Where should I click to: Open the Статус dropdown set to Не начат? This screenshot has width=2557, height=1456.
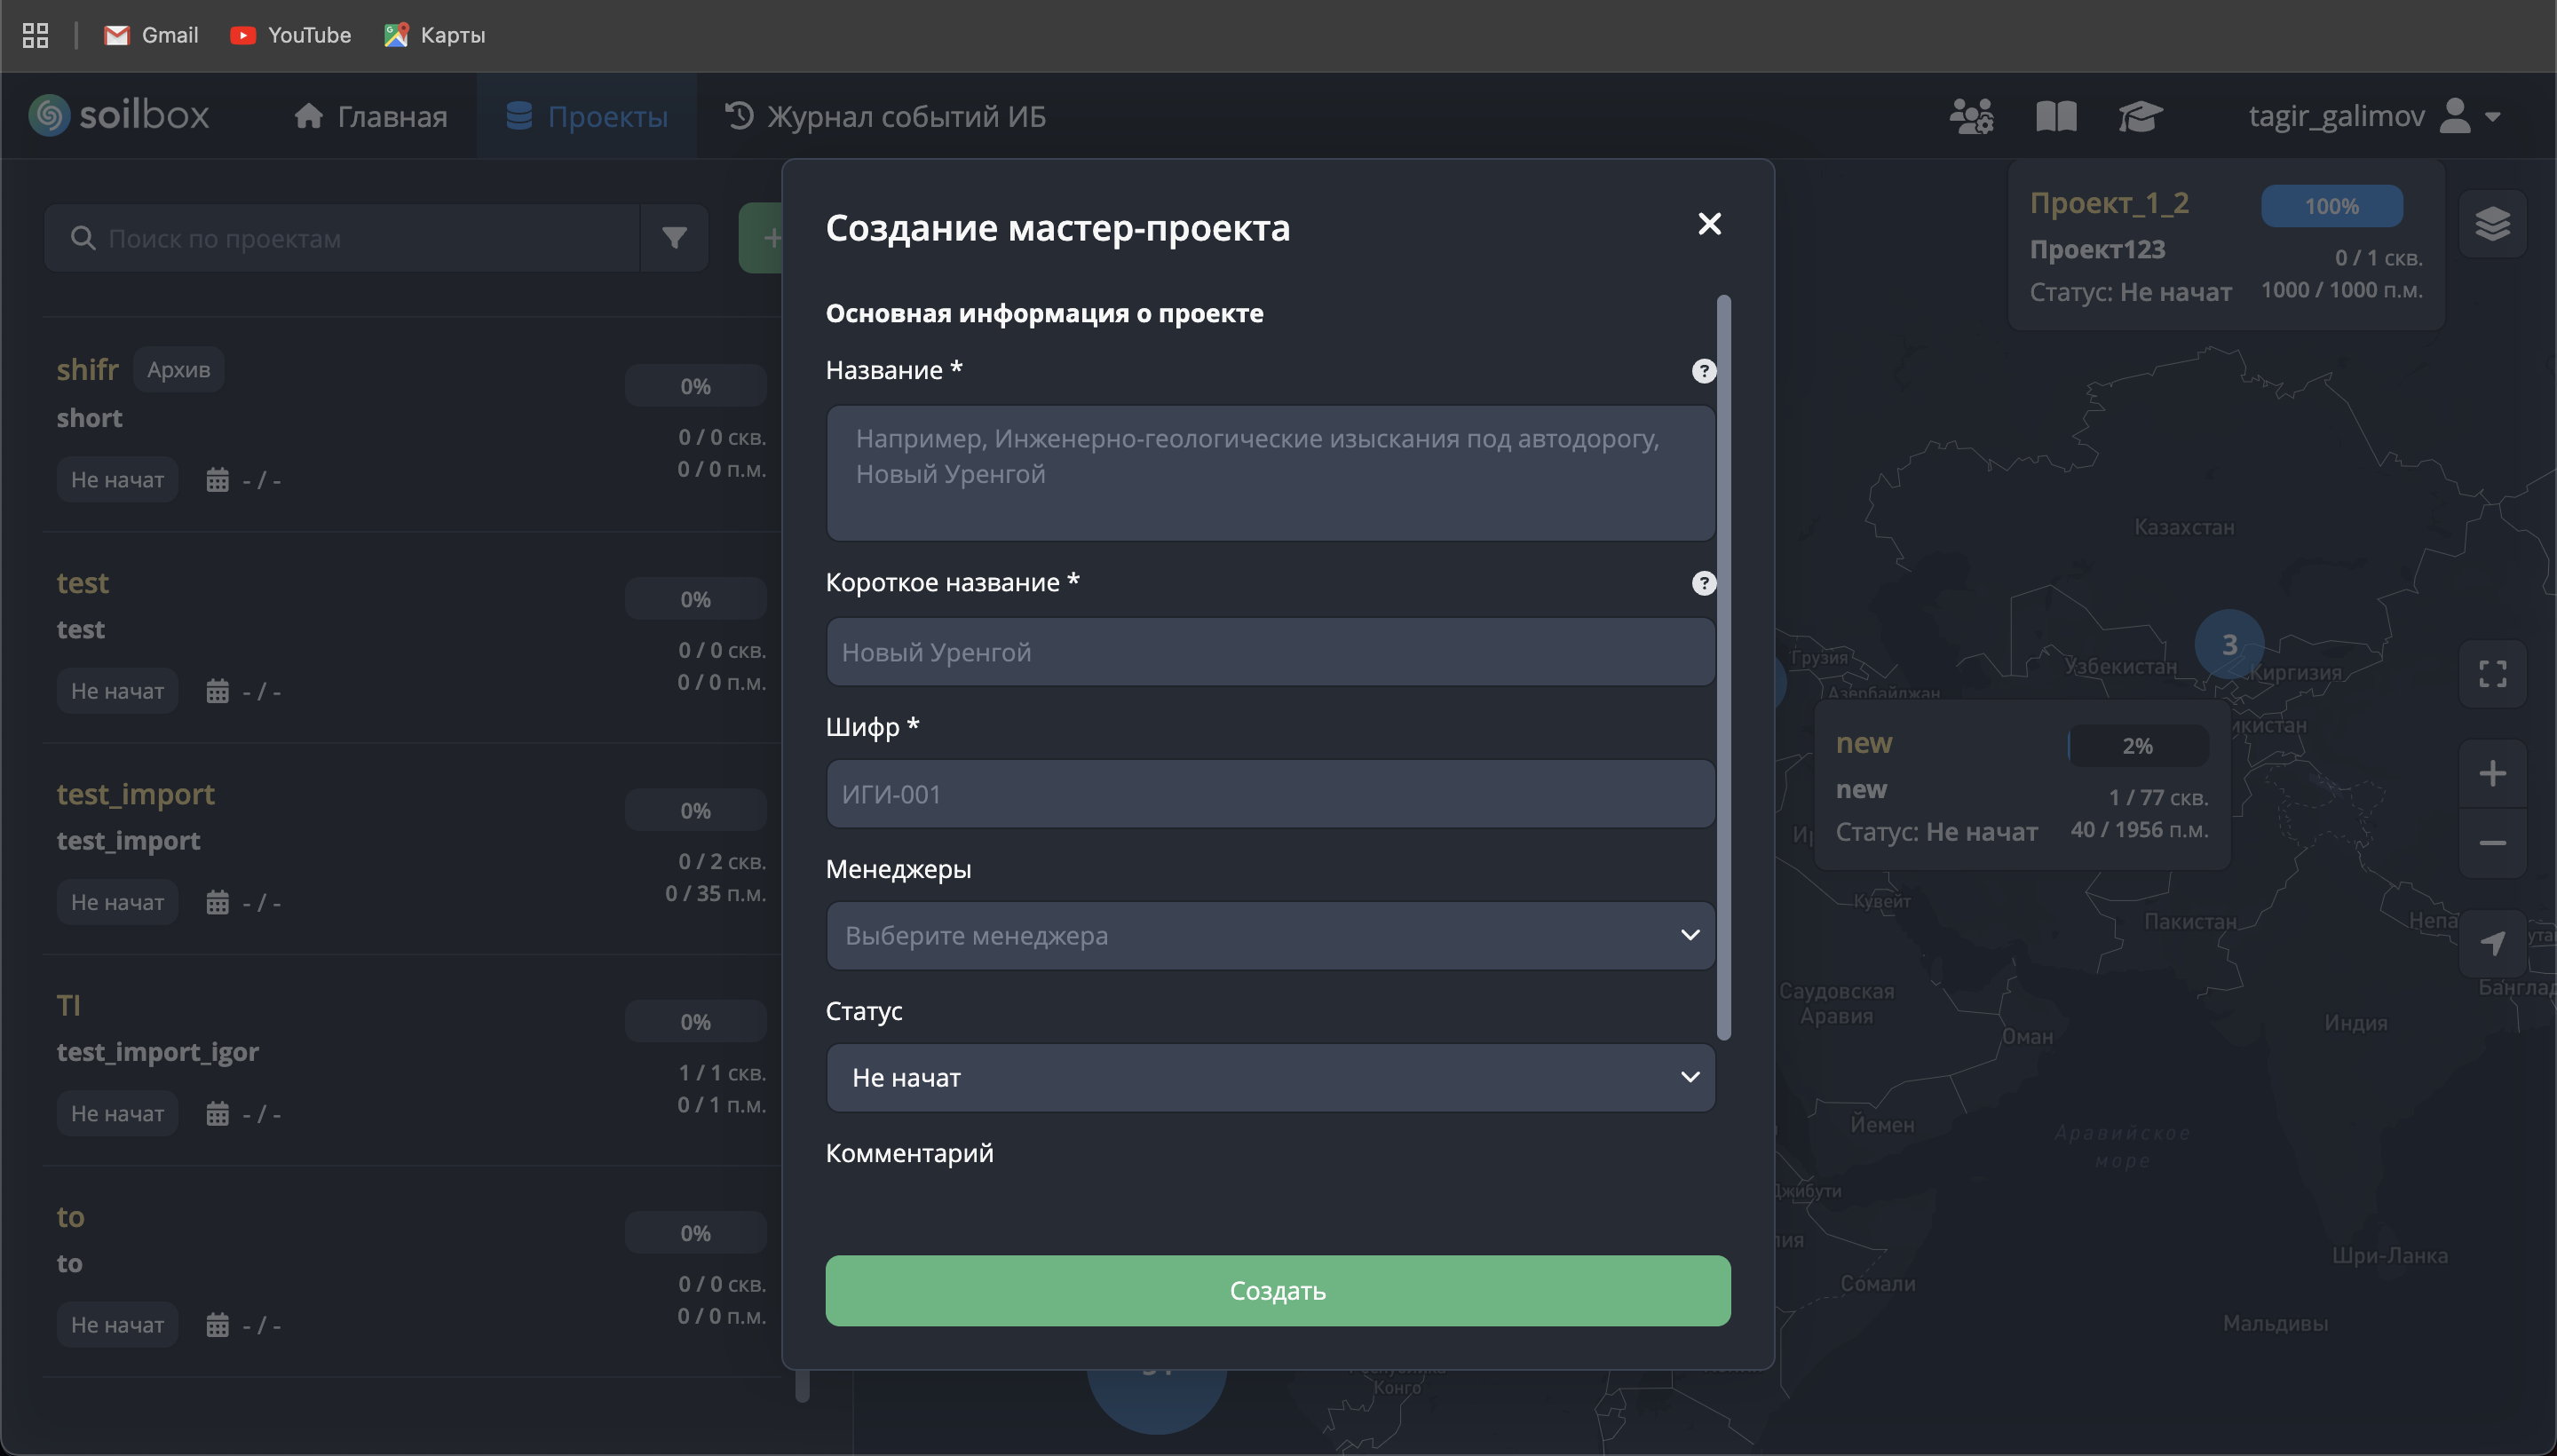1270,1077
